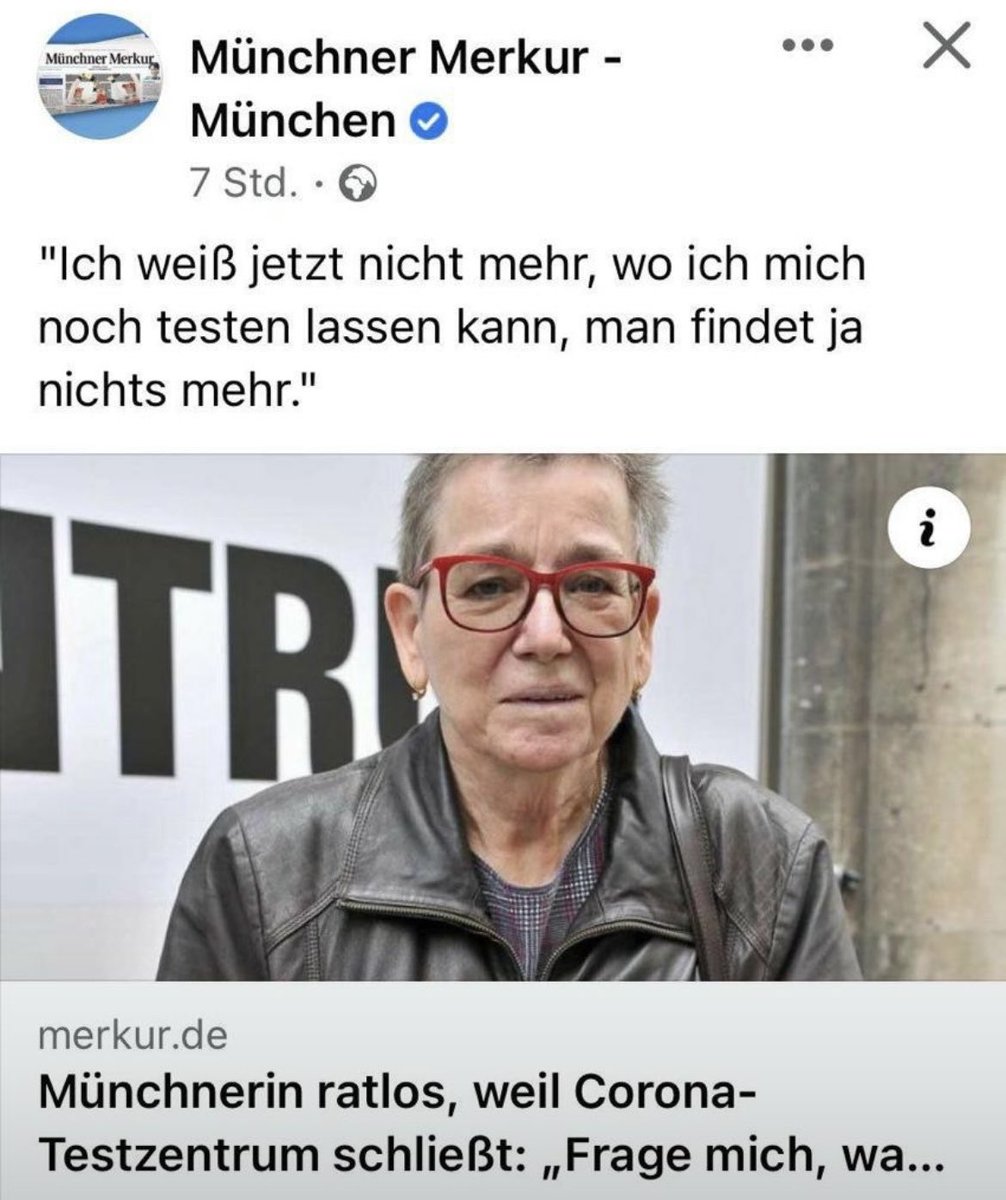Open the "Münchner Merkur -" page name
The image size is (1006, 1200).
(x=406, y=62)
